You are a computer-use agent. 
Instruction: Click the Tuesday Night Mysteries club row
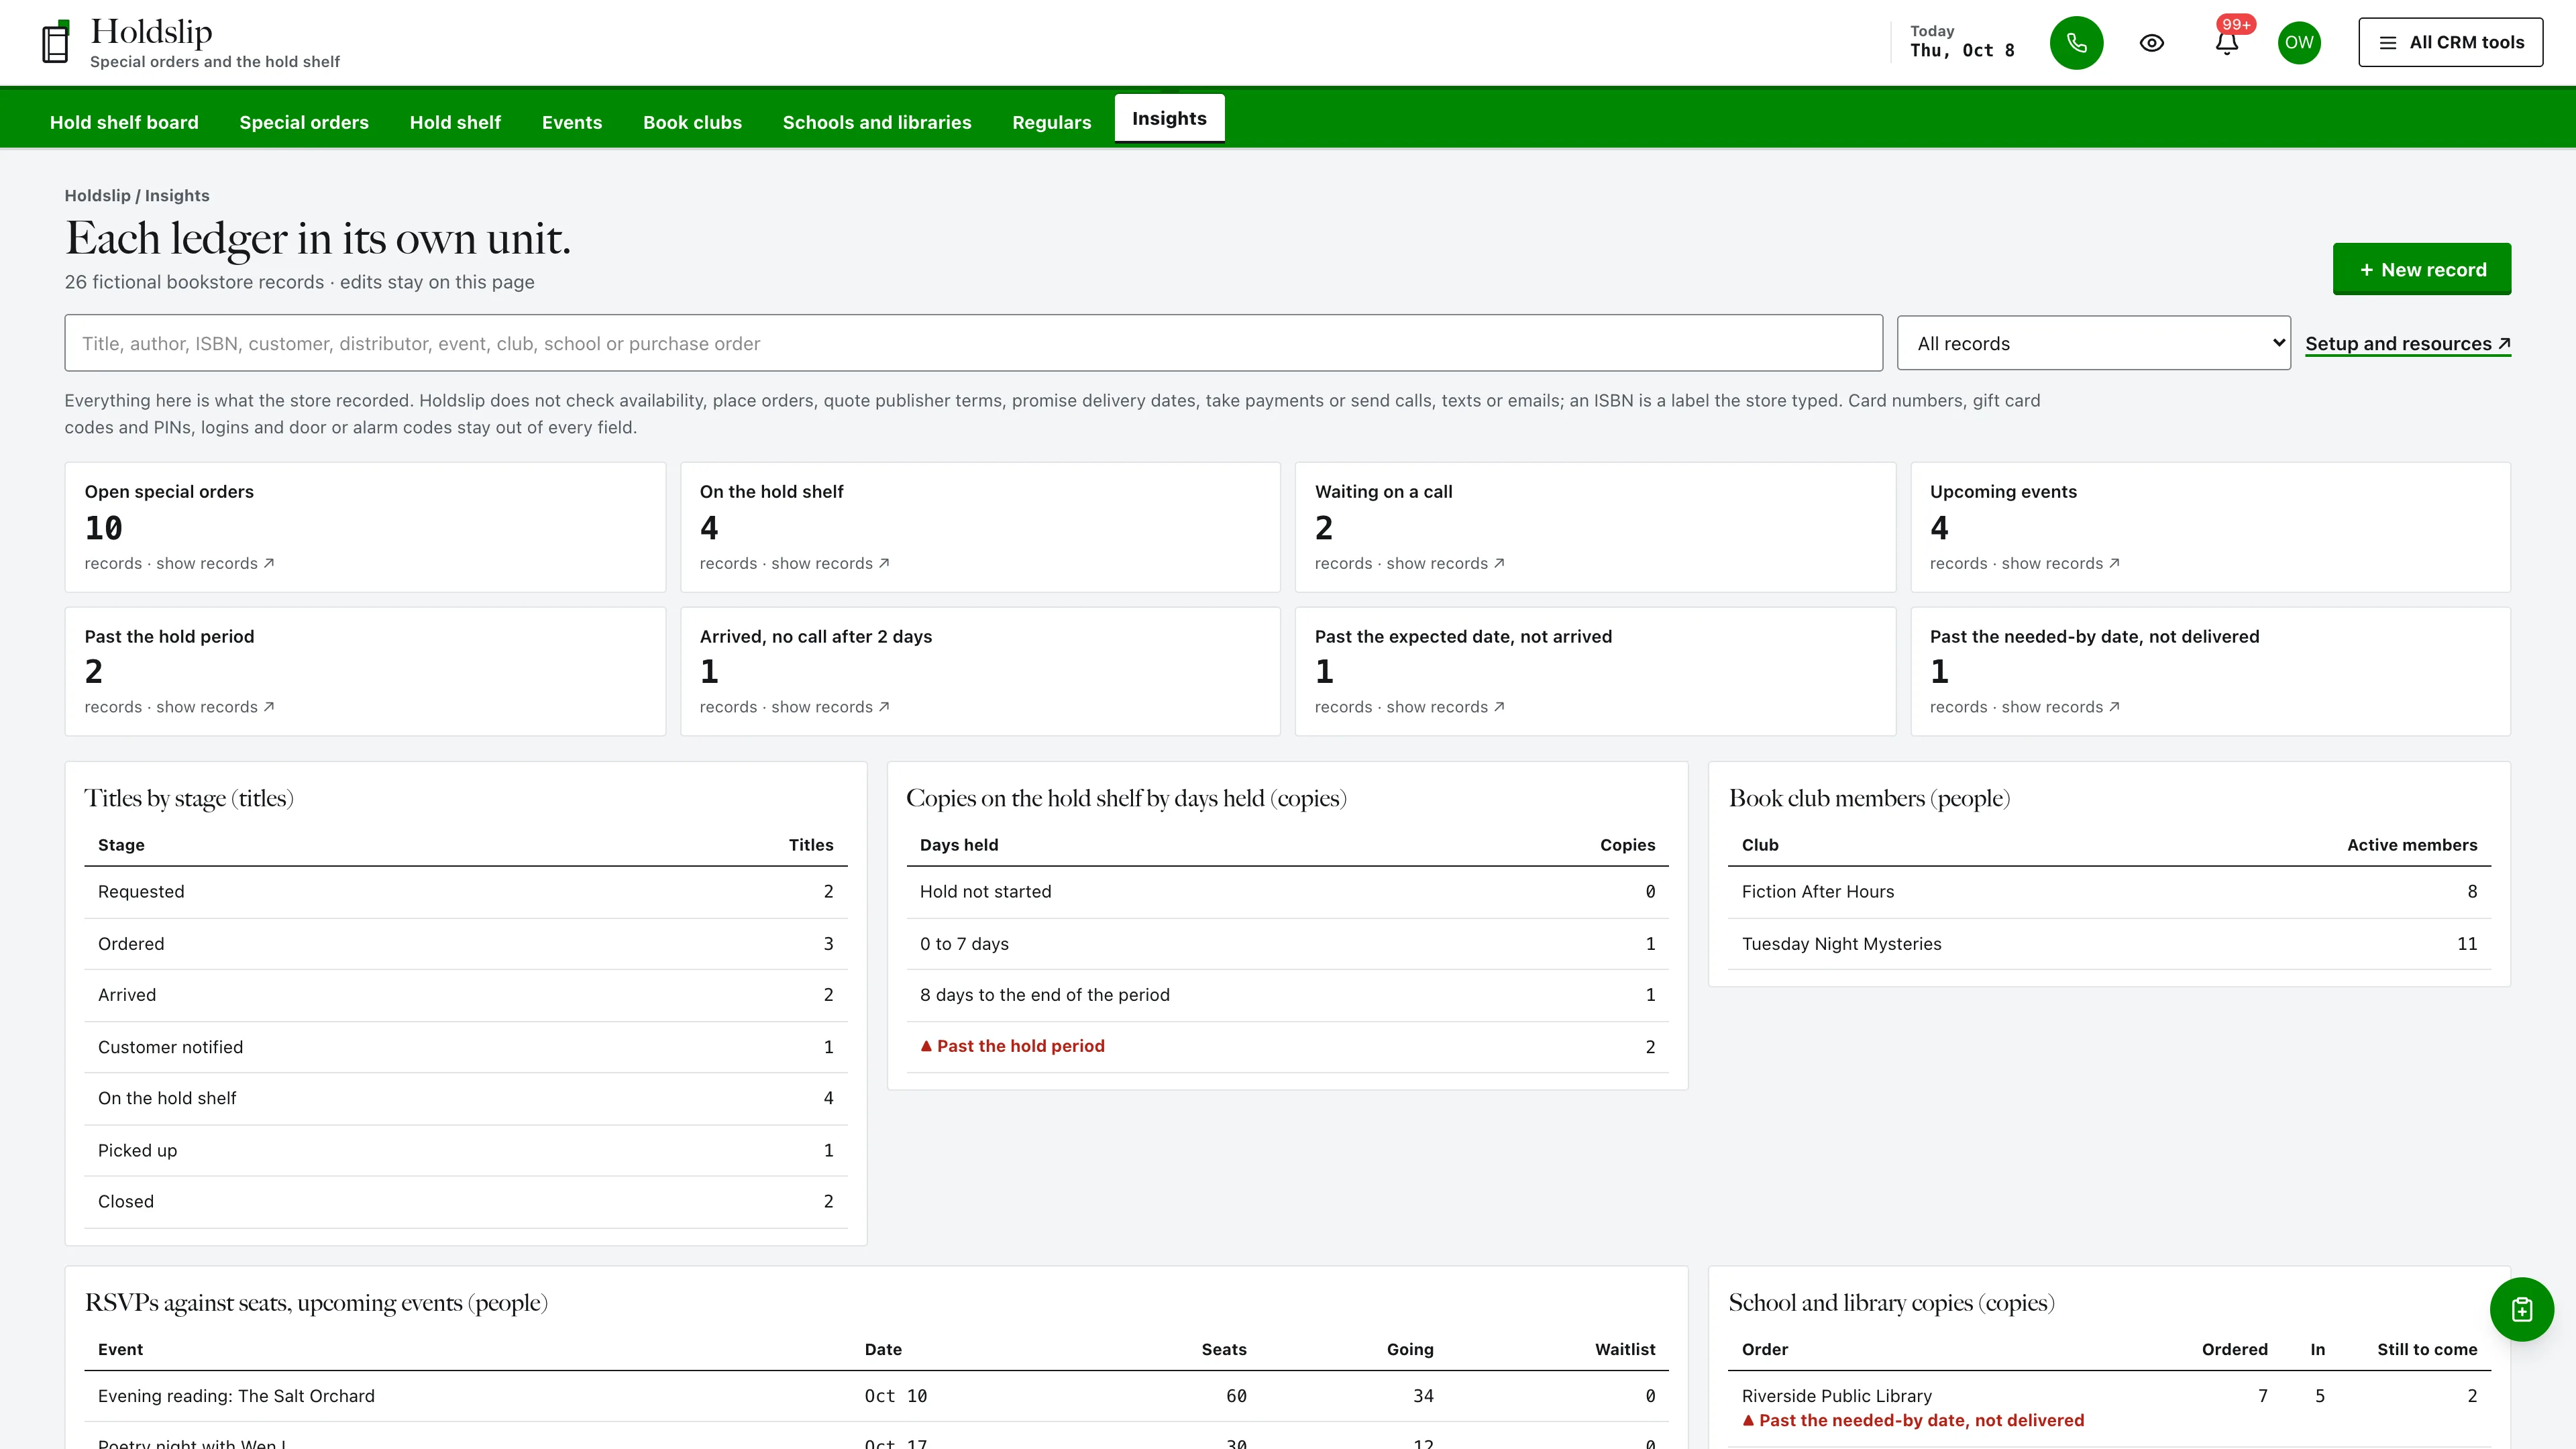(x=2109, y=944)
